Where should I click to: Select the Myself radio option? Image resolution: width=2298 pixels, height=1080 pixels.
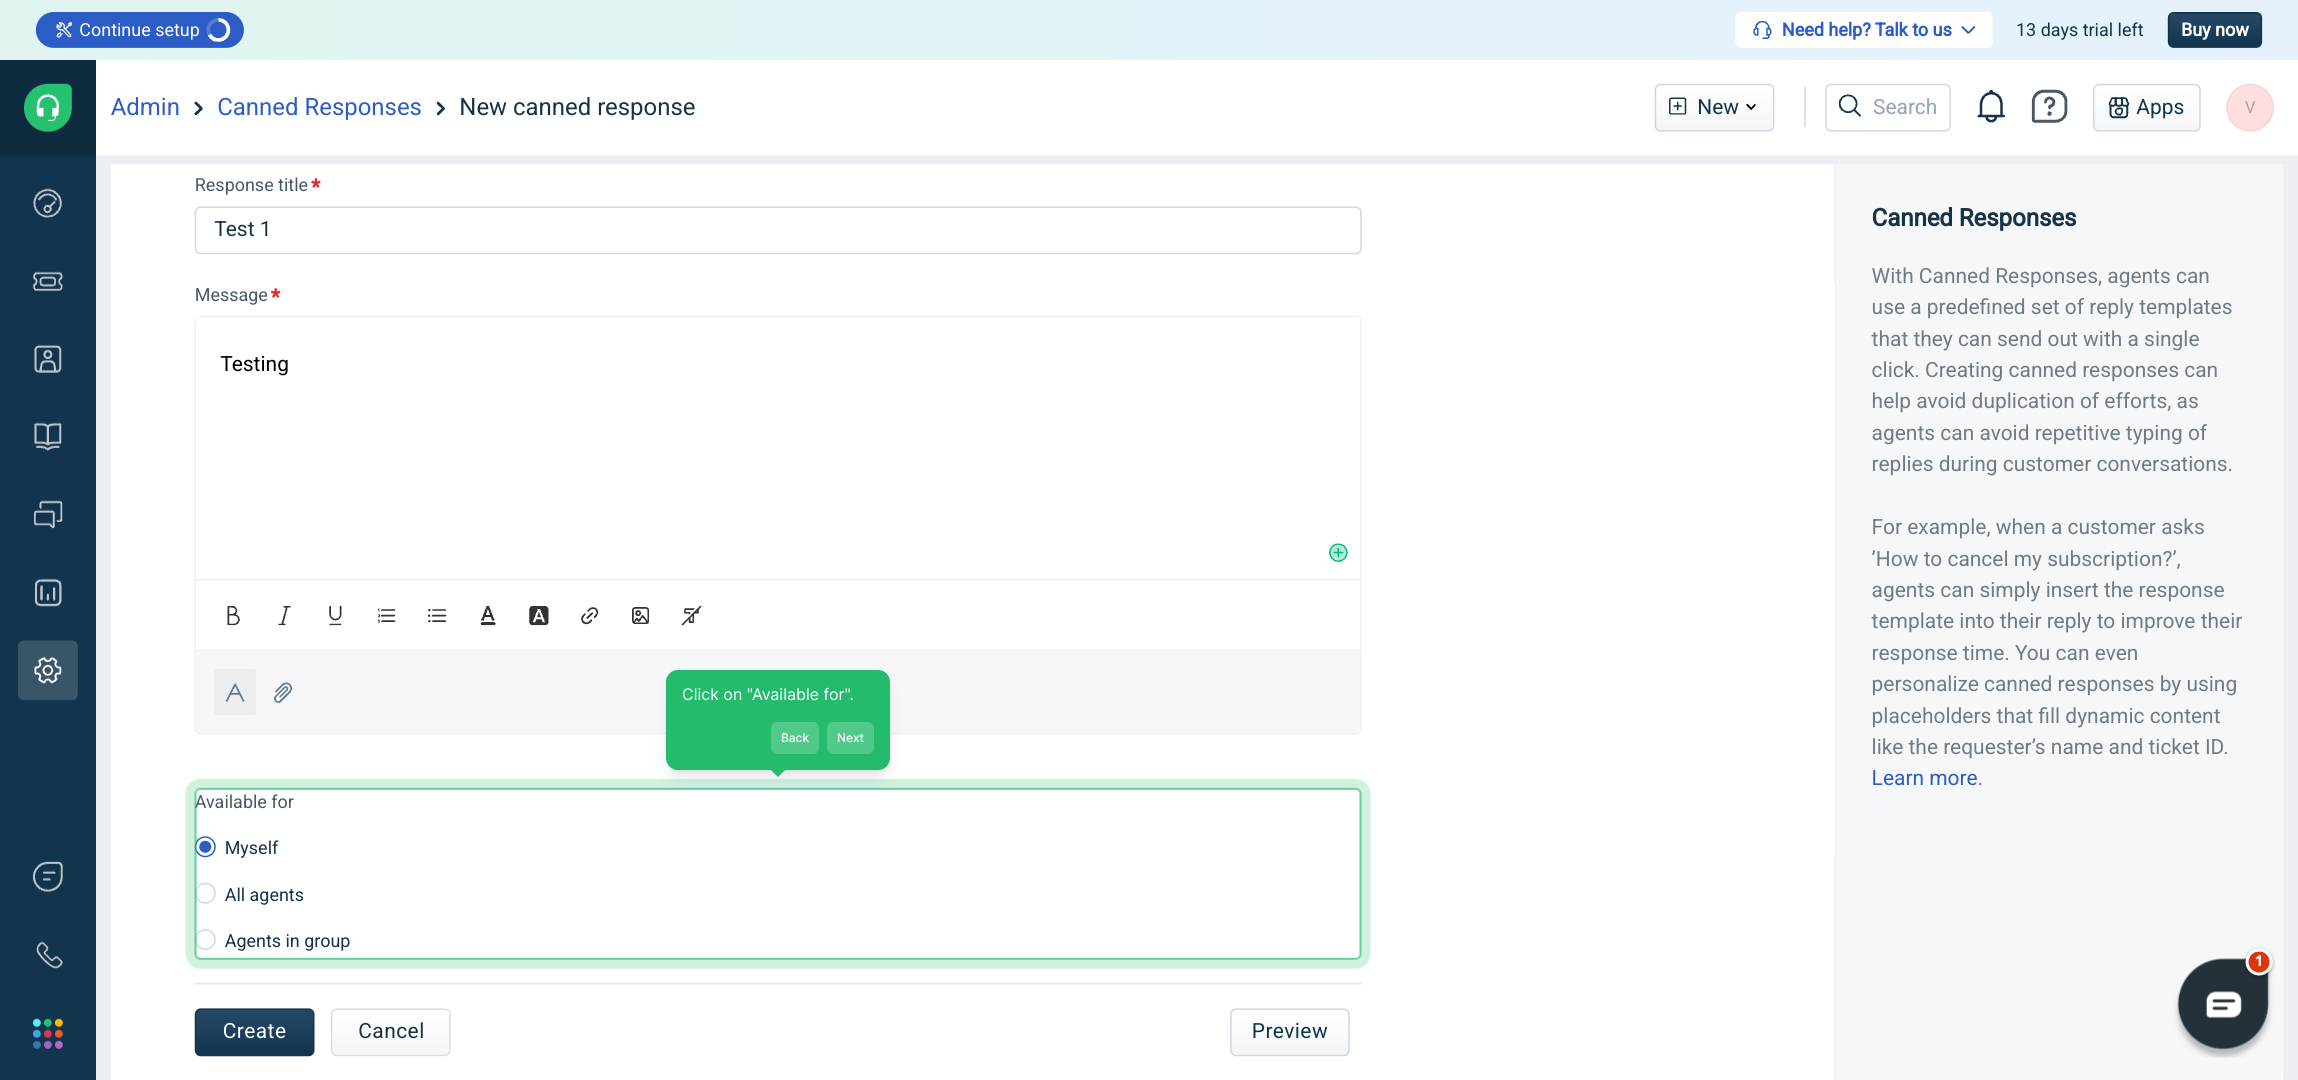[206, 847]
